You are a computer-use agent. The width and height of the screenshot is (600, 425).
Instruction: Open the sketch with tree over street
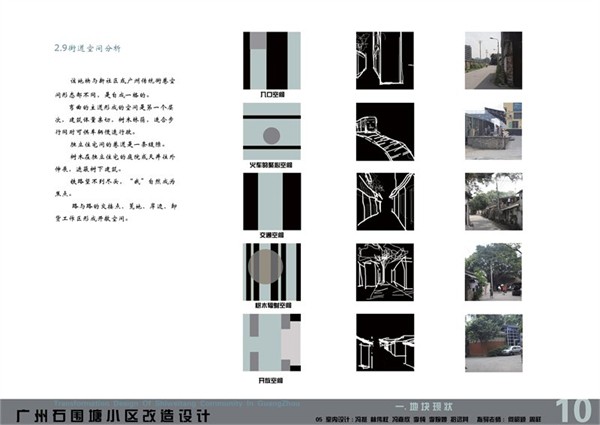pos(384,272)
